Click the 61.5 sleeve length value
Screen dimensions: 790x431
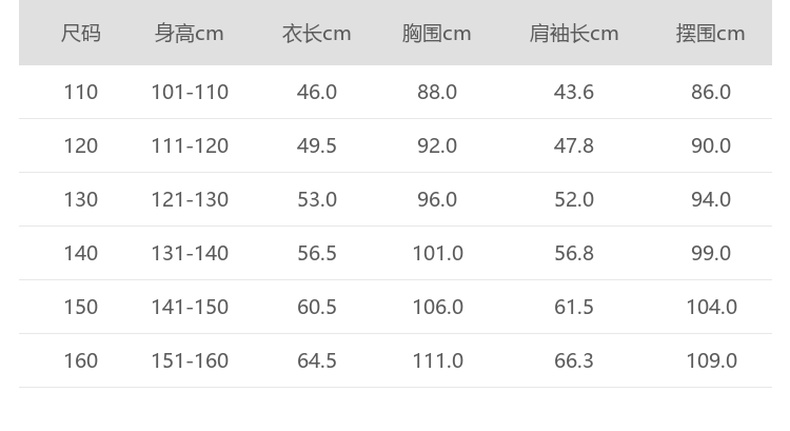click(x=574, y=307)
